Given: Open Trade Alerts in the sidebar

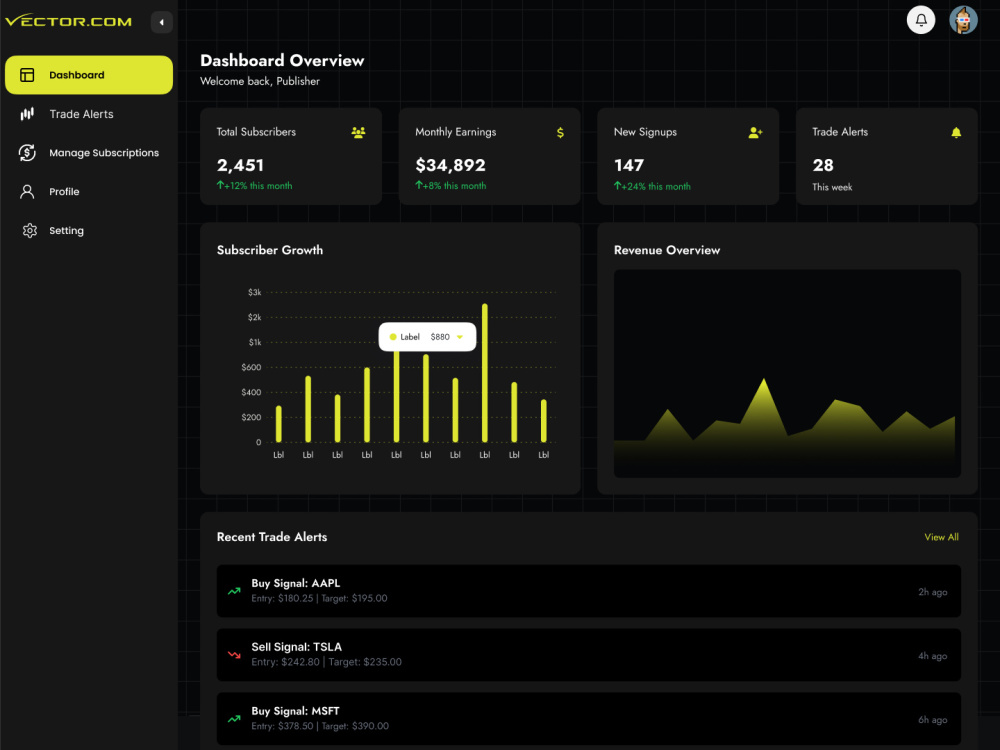Looking at the screenshot, I should pyautogui.click(x=82, y=114).
